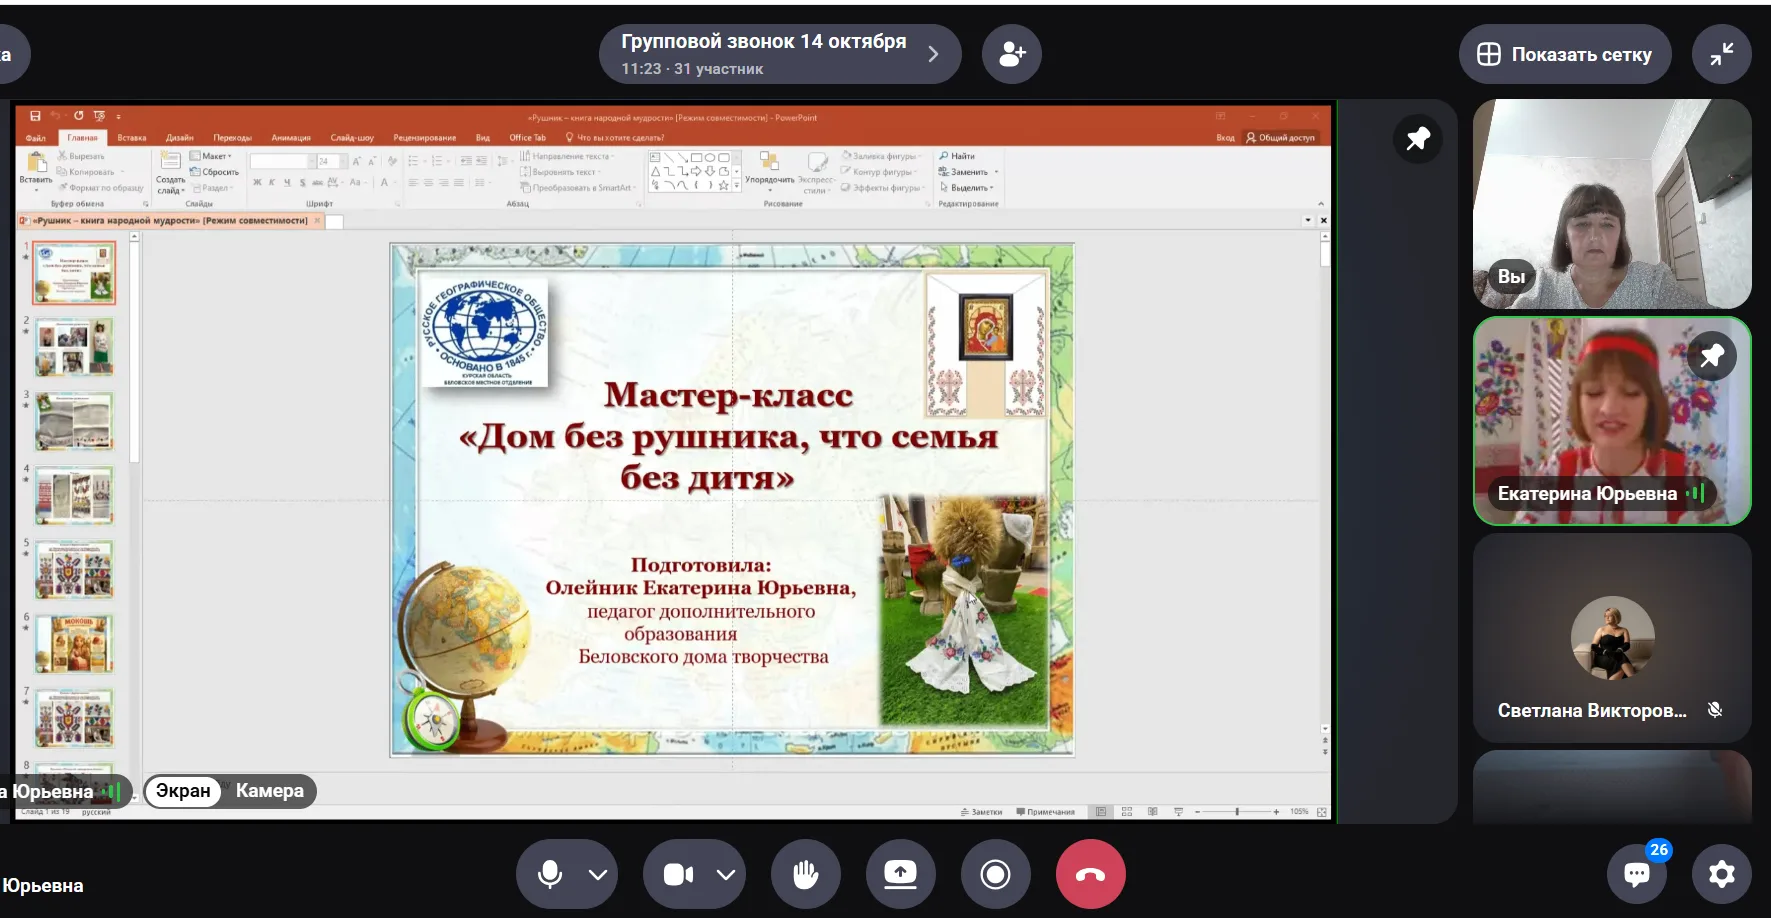The width and height of the screenshot is (1771, 918).
Task: Click the Save icon in PowerPoint quick access toolbar
Action: coord(35,116)
